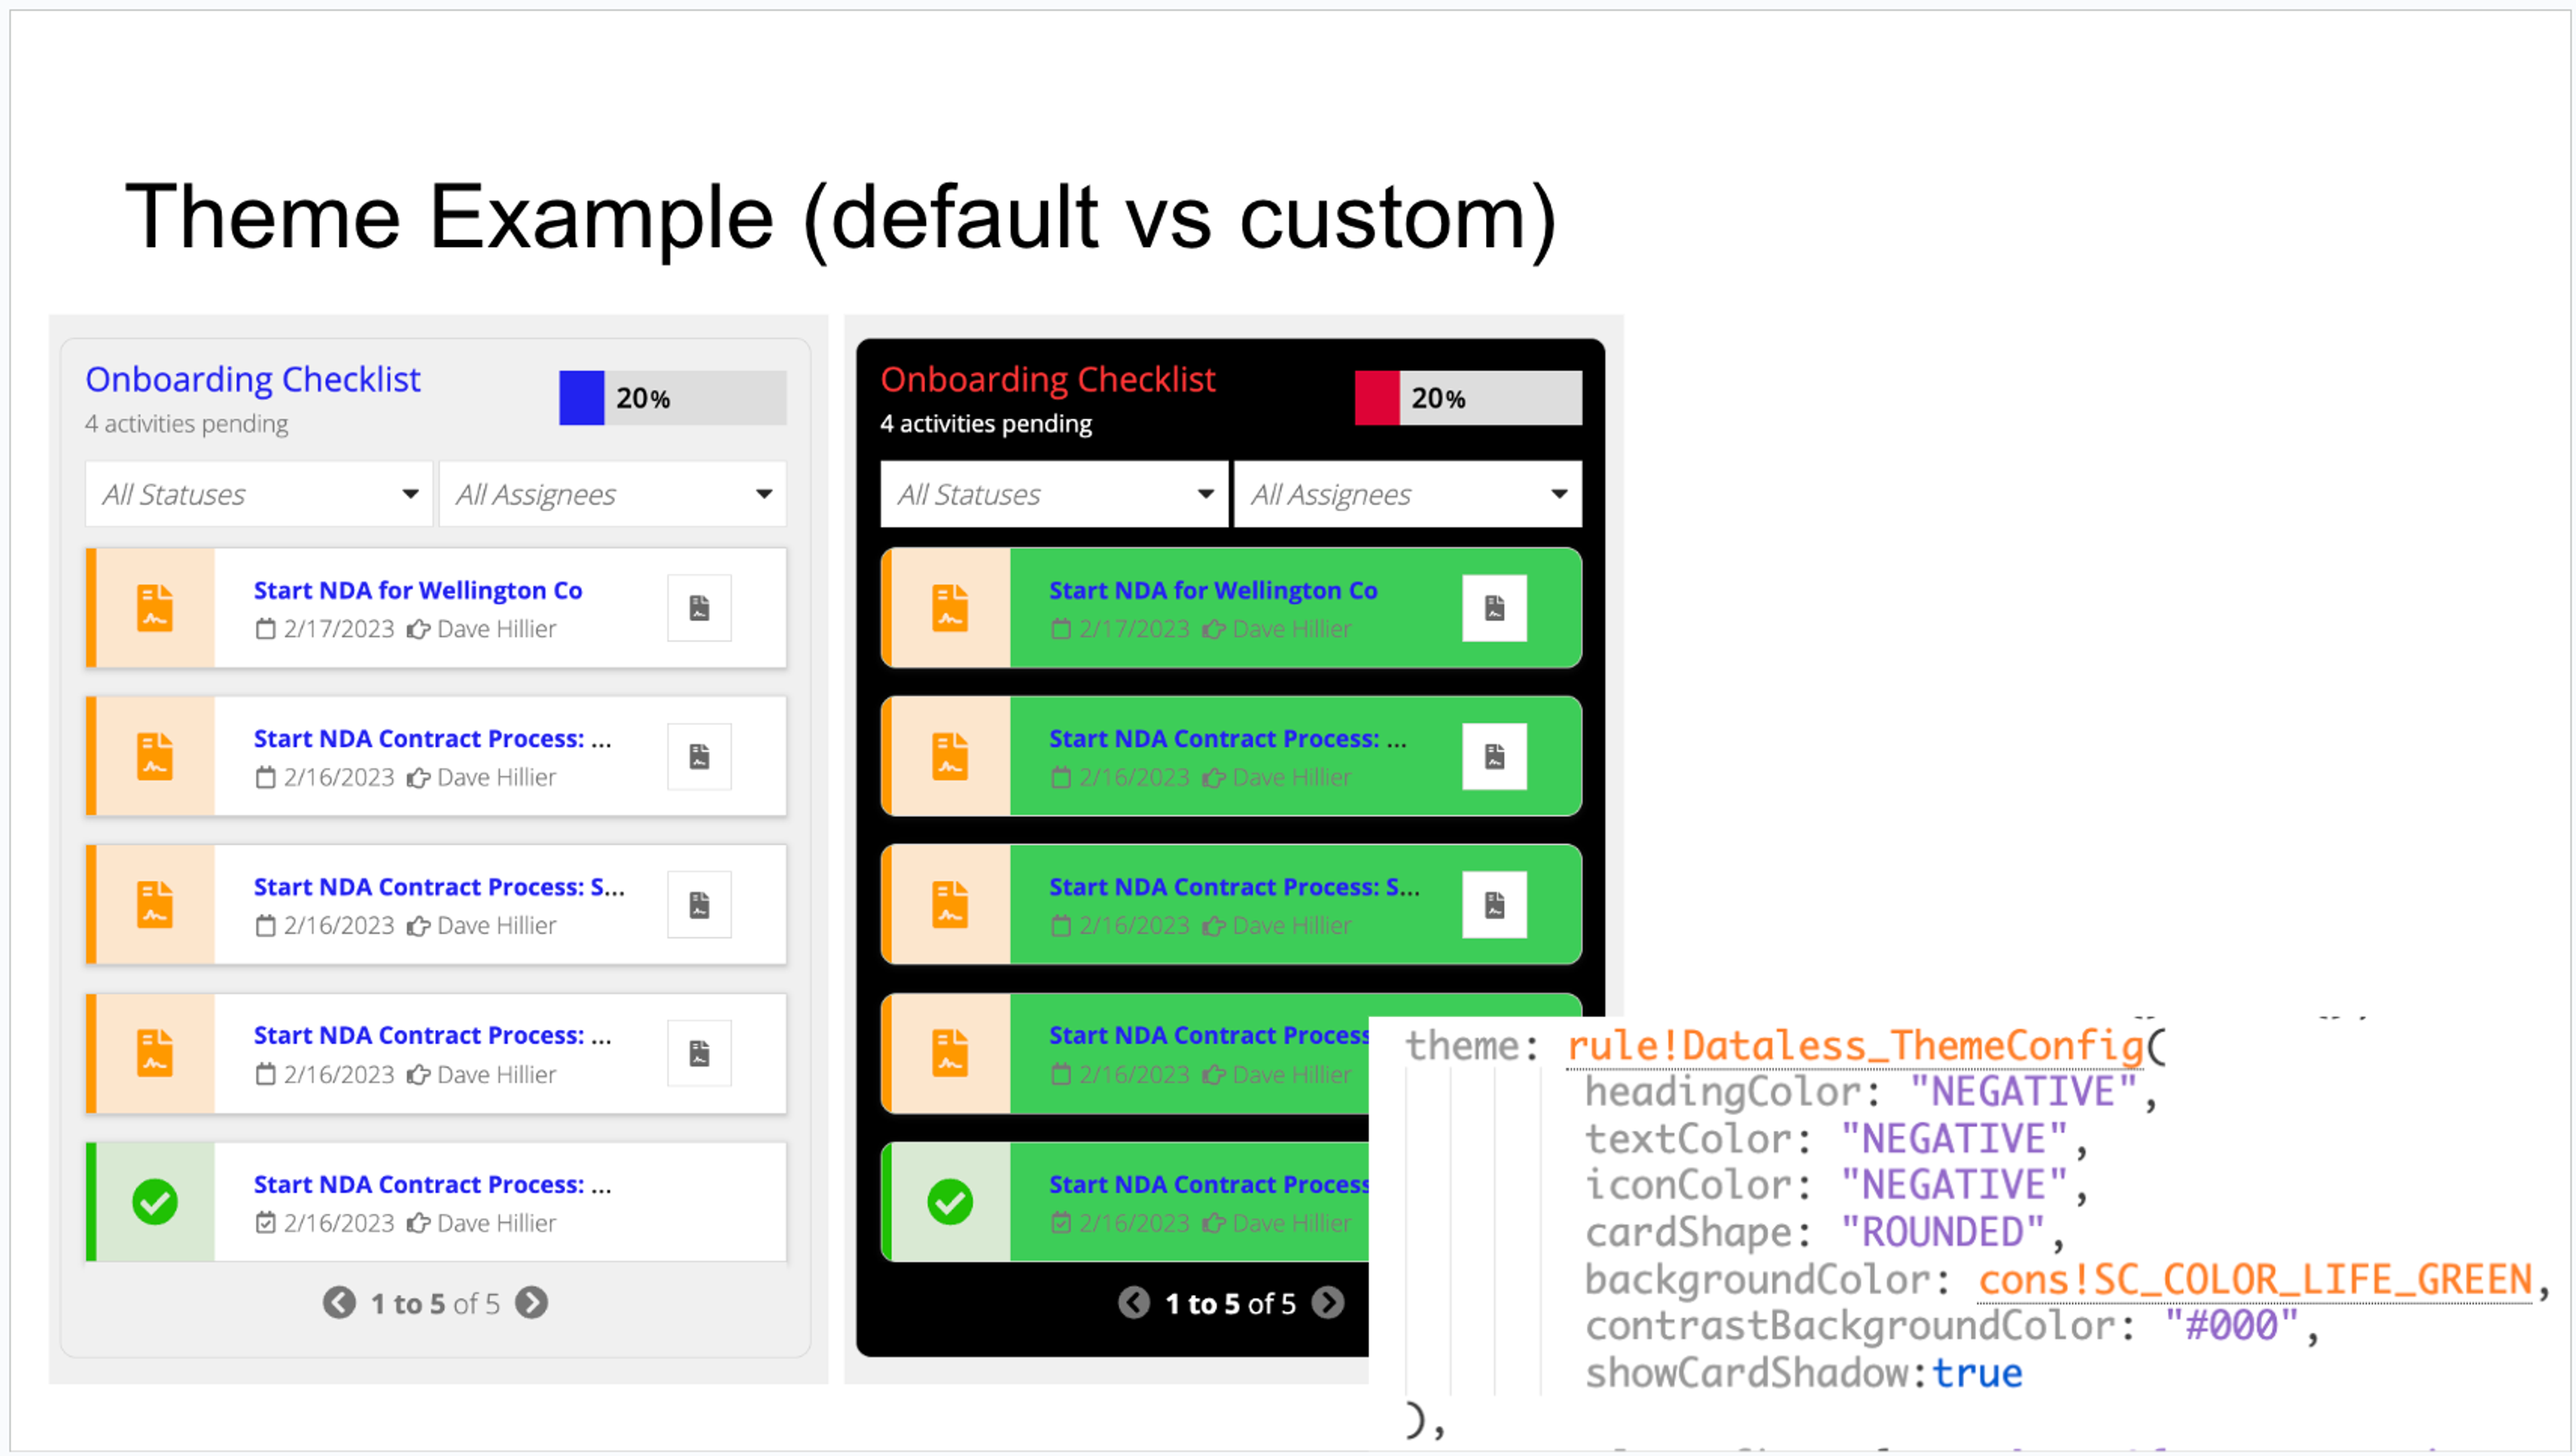The height and width of the screenshot is (1456, 2576).
Task: Click the document button on dark-theme Wellington Co card
Action: pyautogui.click(x=1494, y=608)
